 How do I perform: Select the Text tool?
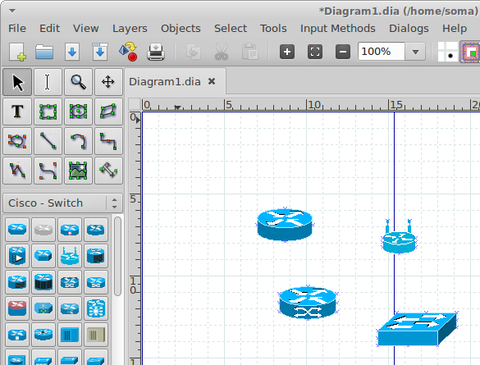[17, 111]
